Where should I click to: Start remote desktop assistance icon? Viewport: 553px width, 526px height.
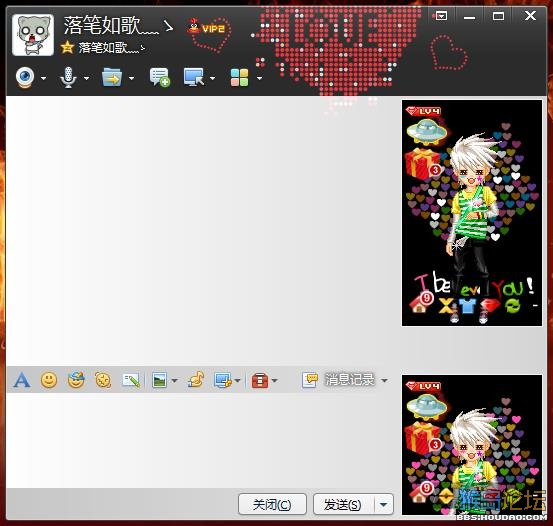coord(194,77)
